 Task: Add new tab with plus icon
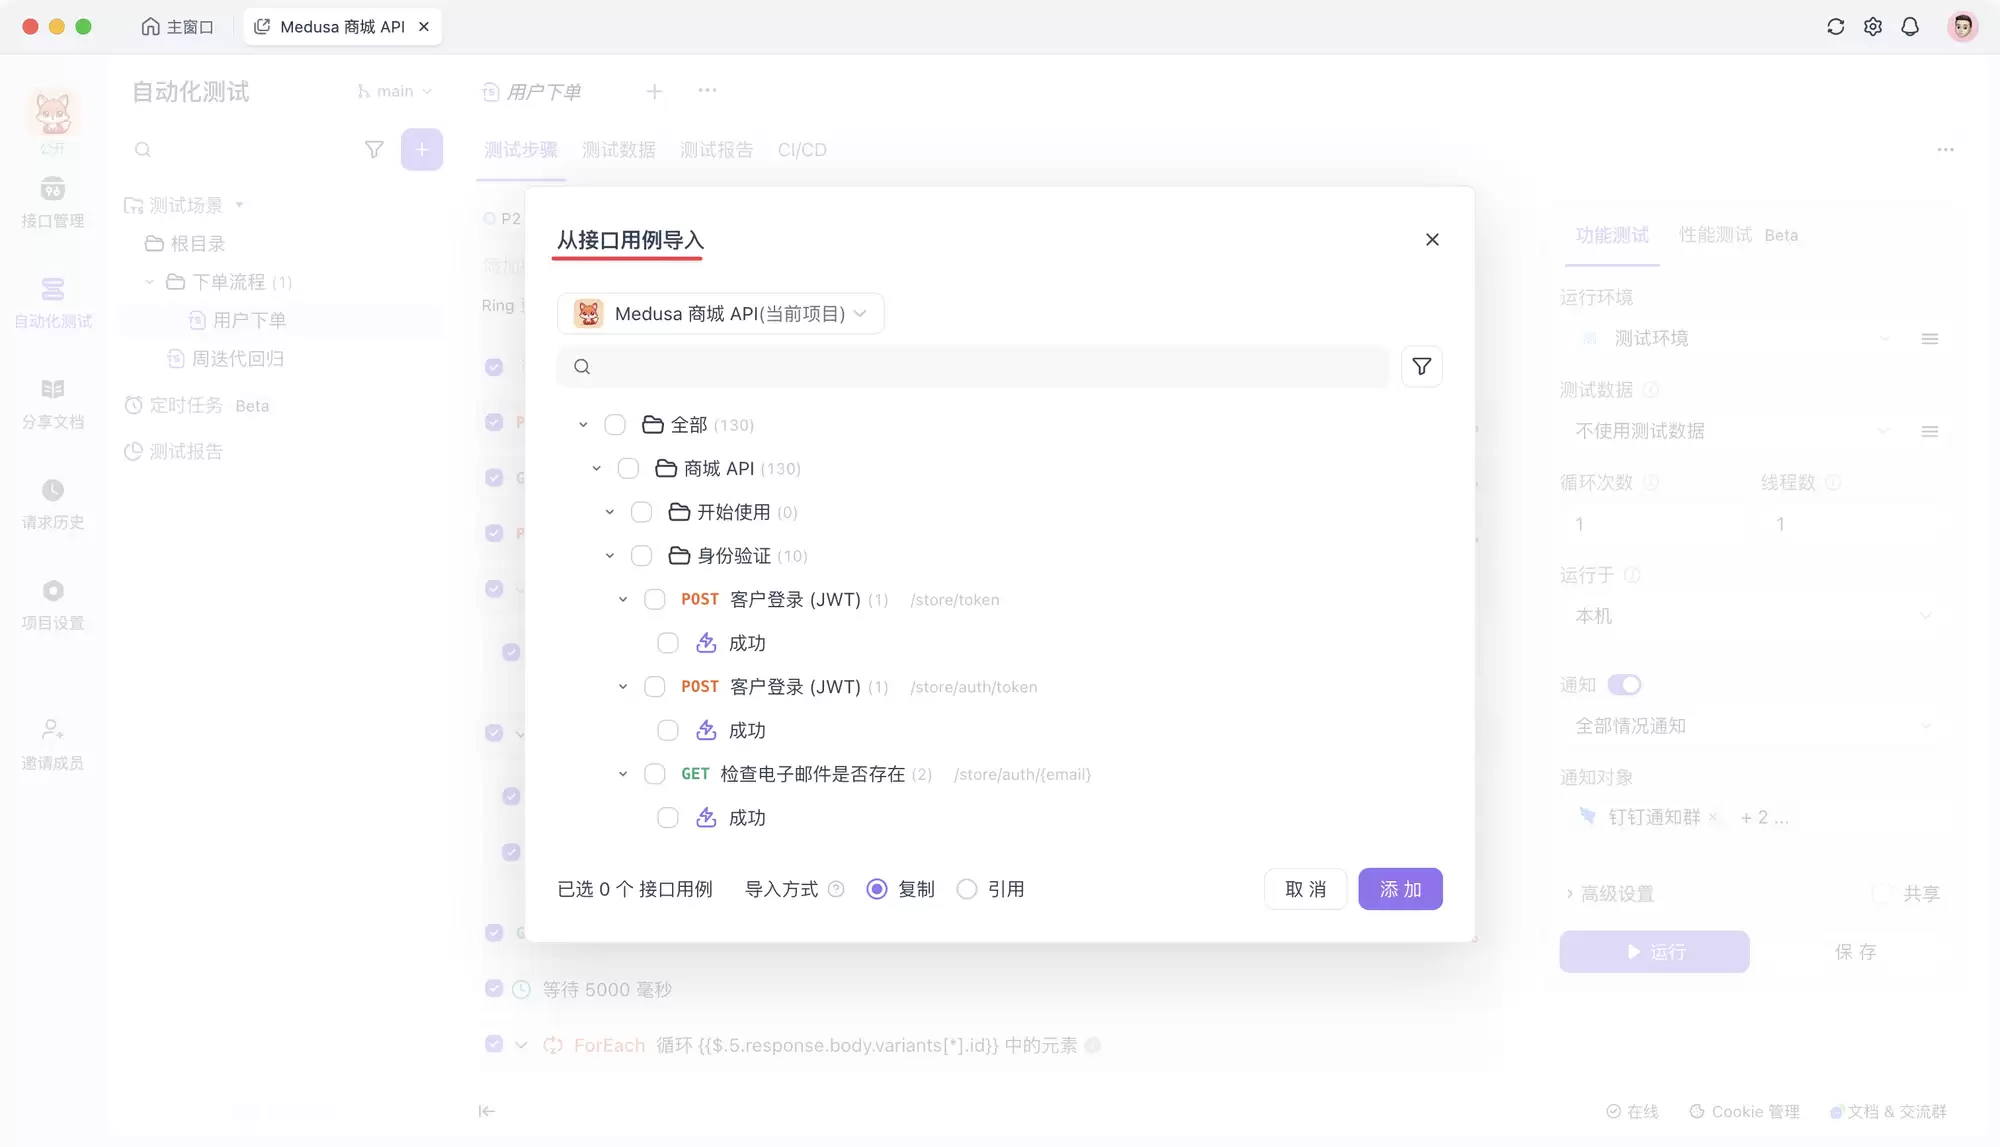[654, 92]
